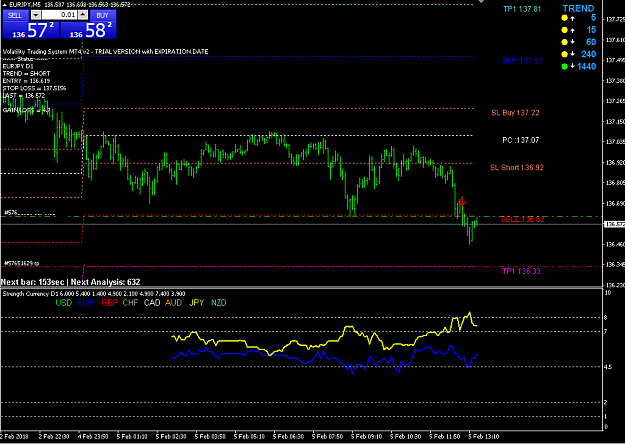Click the TREND heading label

pos(578,8)
